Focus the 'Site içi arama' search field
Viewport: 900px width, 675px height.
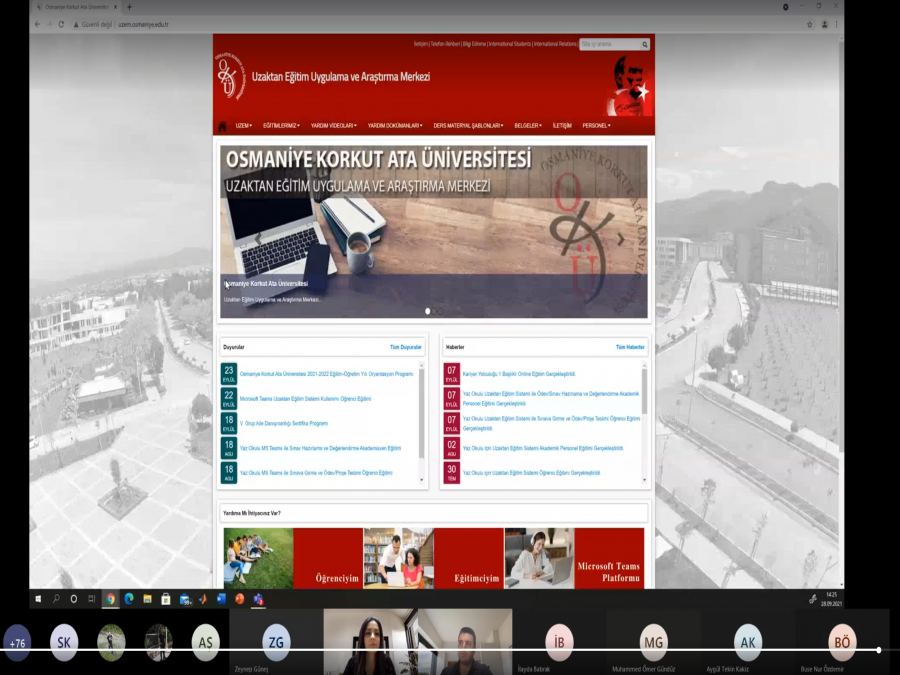[610, 44]
